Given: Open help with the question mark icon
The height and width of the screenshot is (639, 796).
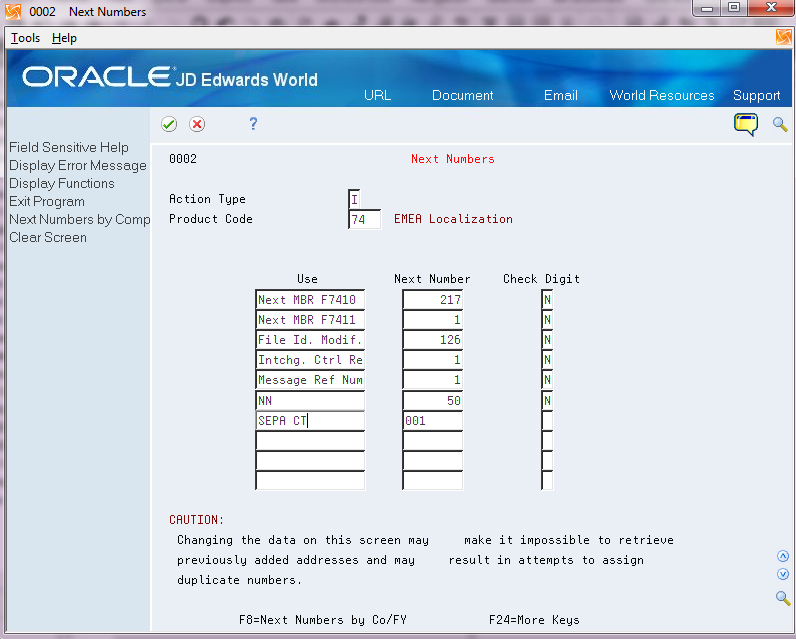Looking at the screenshot, I should tap(253, 123).
